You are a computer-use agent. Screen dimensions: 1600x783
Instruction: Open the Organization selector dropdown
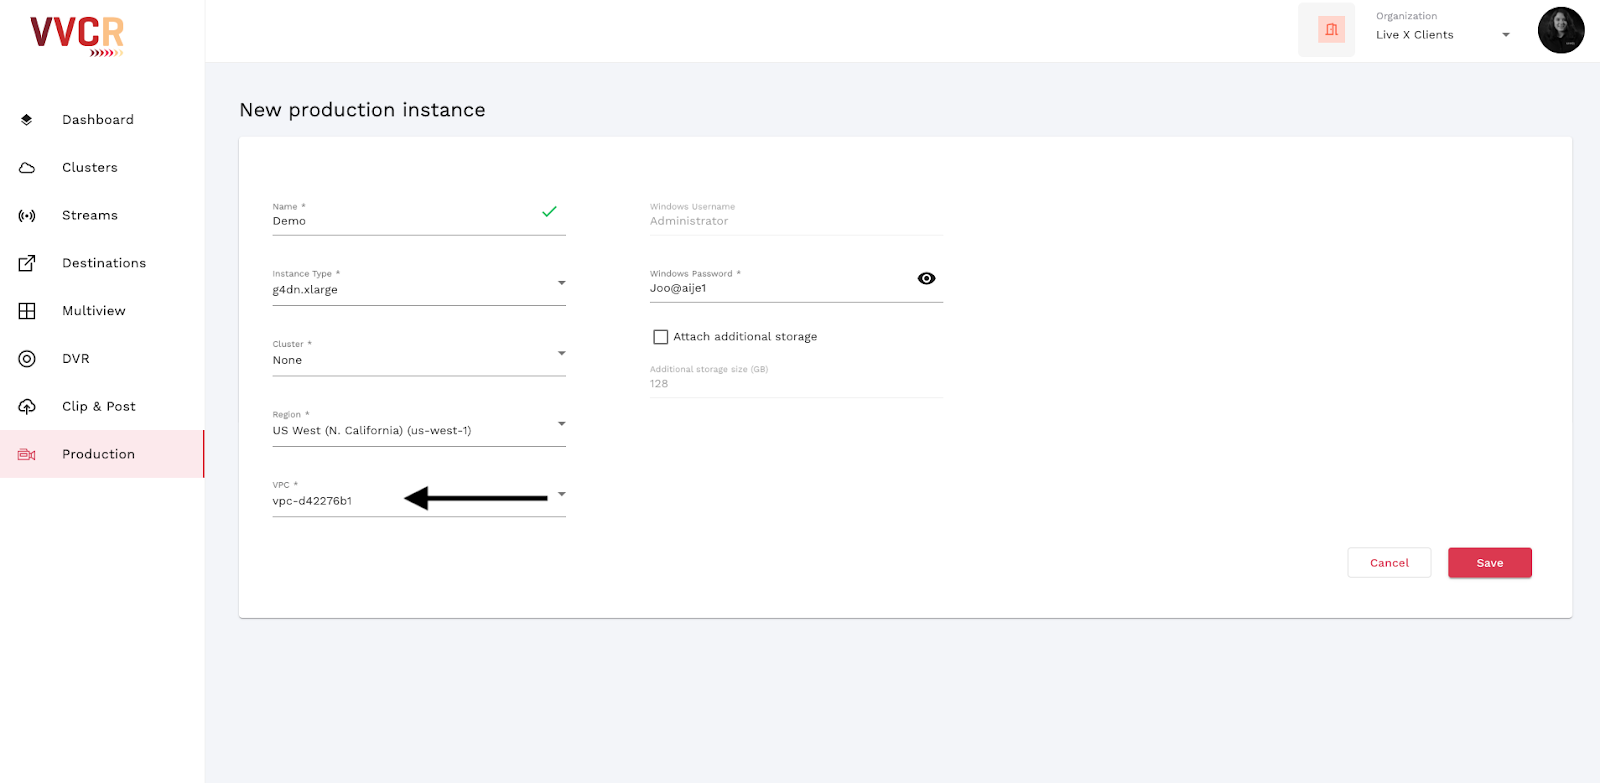[x=1506, y=35]
